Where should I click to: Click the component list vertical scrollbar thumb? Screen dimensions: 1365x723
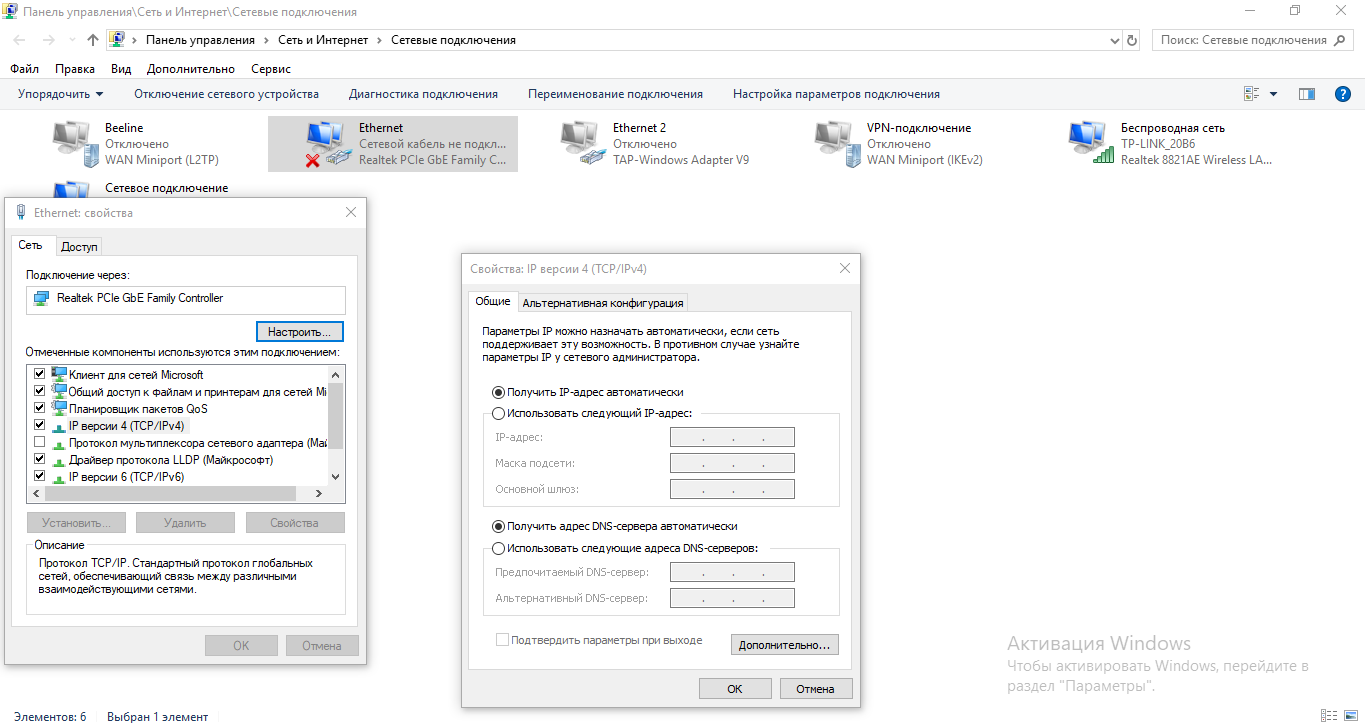click(x=335, y=415)
